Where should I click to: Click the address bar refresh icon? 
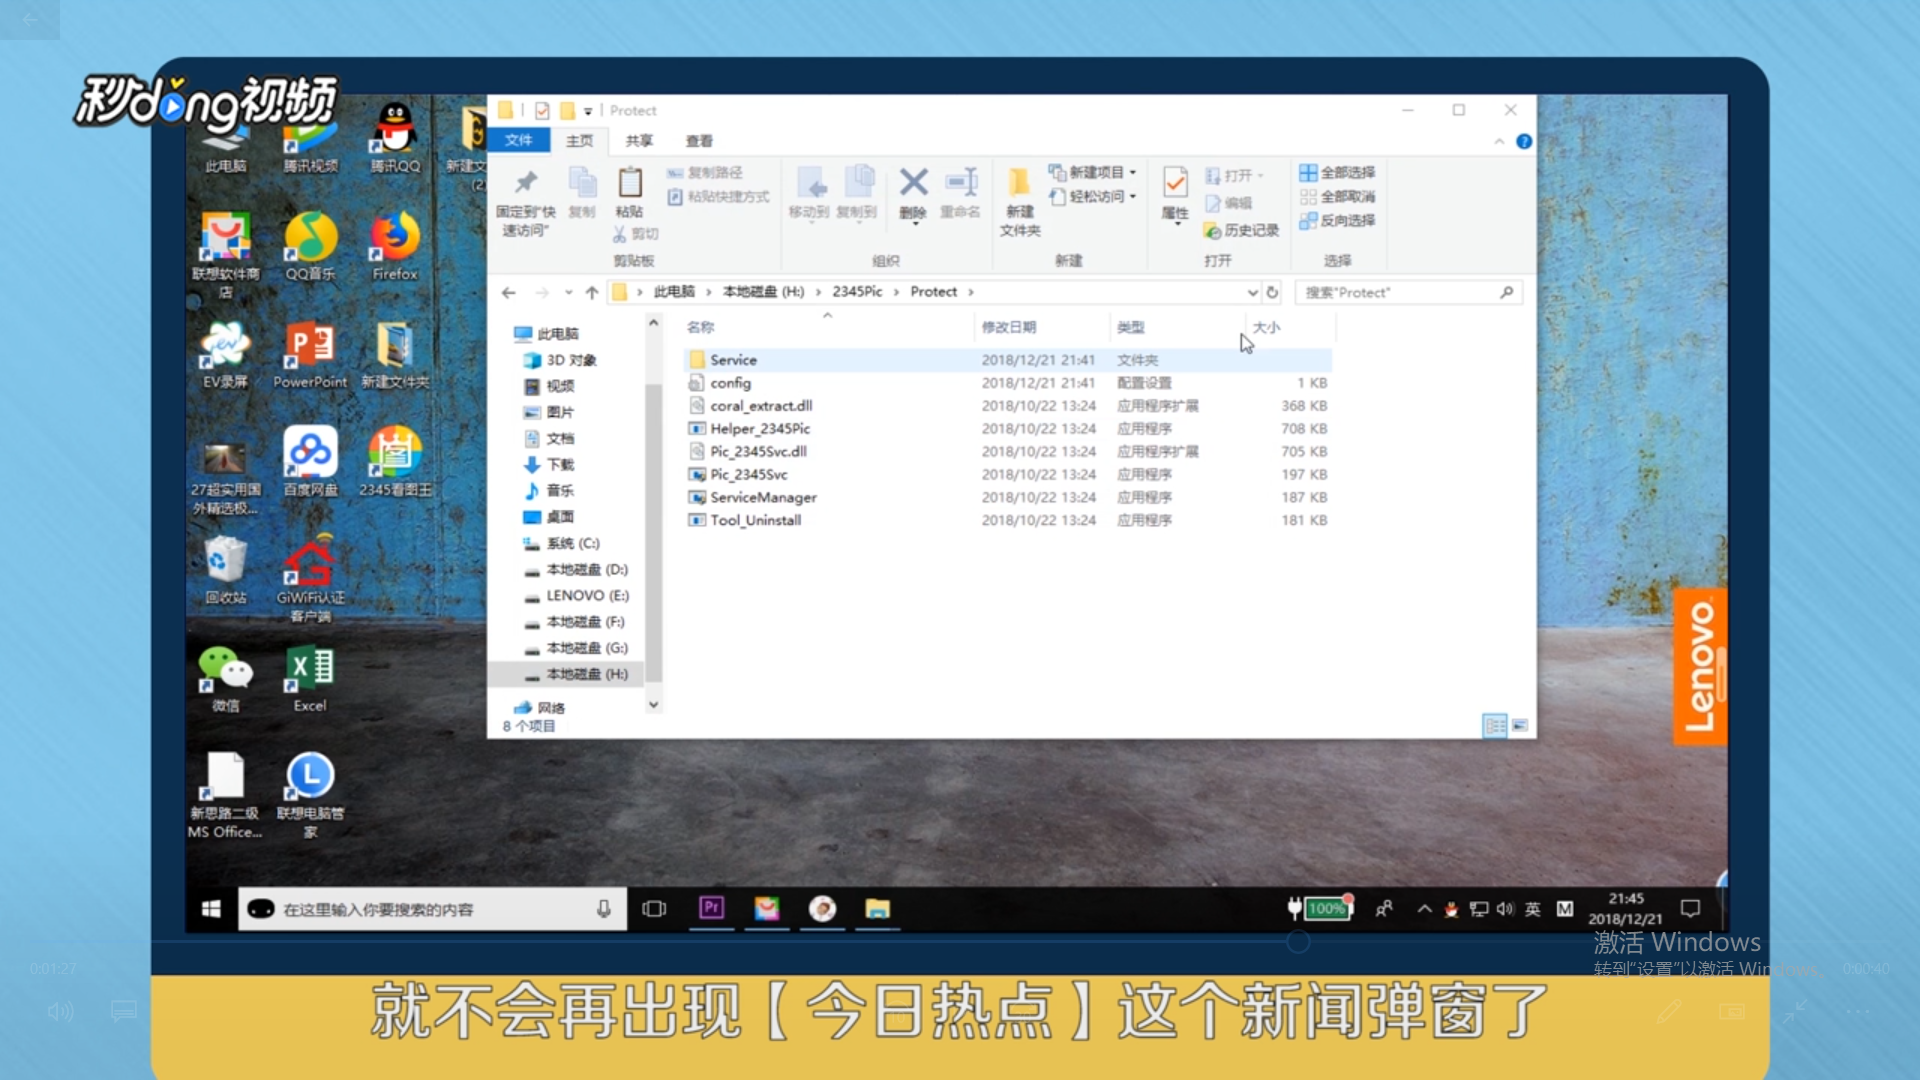[1272, 292]
